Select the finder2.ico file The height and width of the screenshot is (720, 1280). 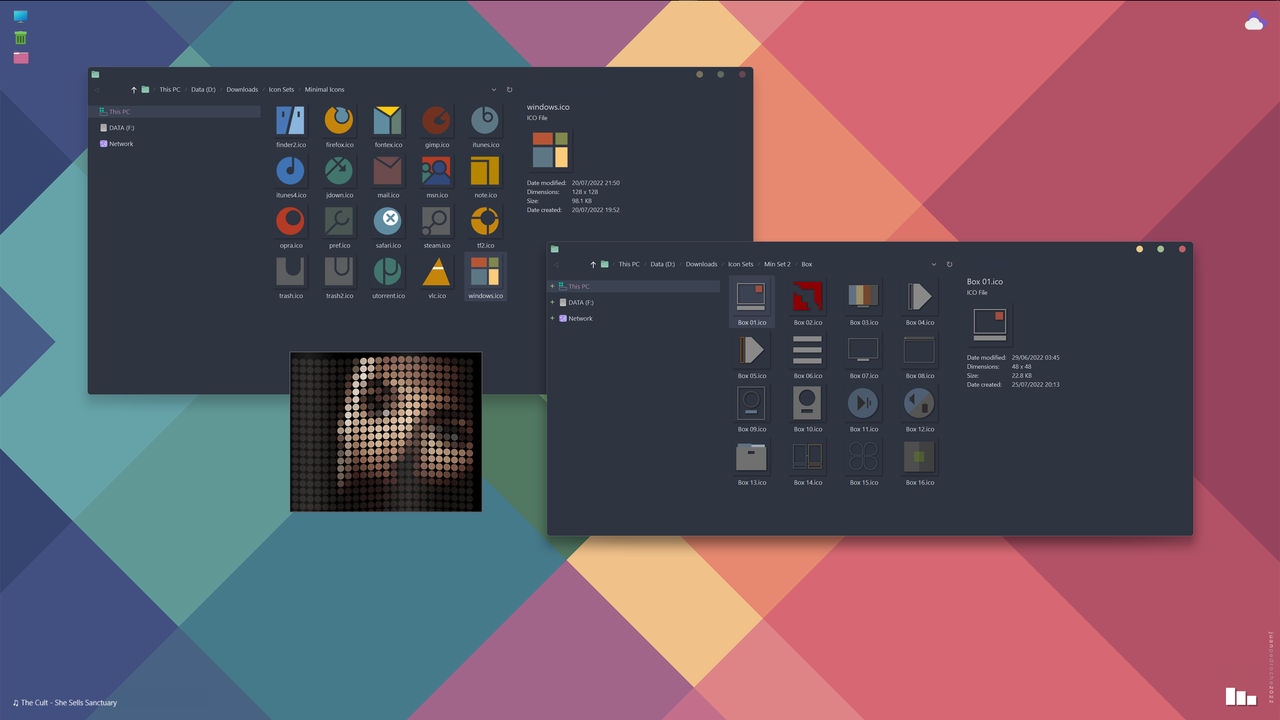291,127
